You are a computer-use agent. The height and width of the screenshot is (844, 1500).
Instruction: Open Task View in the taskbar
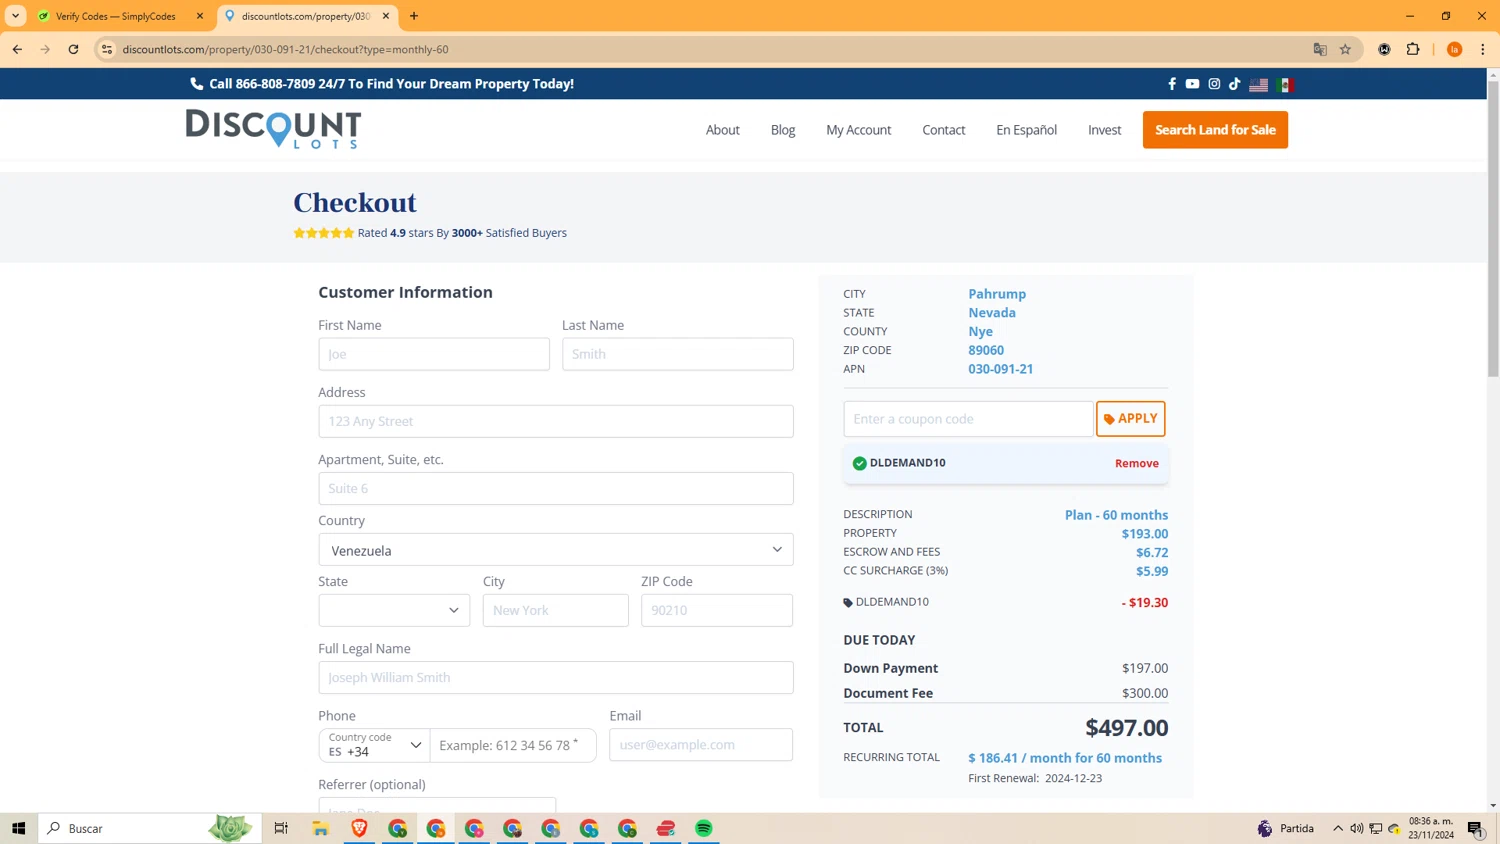click(281, 828)
